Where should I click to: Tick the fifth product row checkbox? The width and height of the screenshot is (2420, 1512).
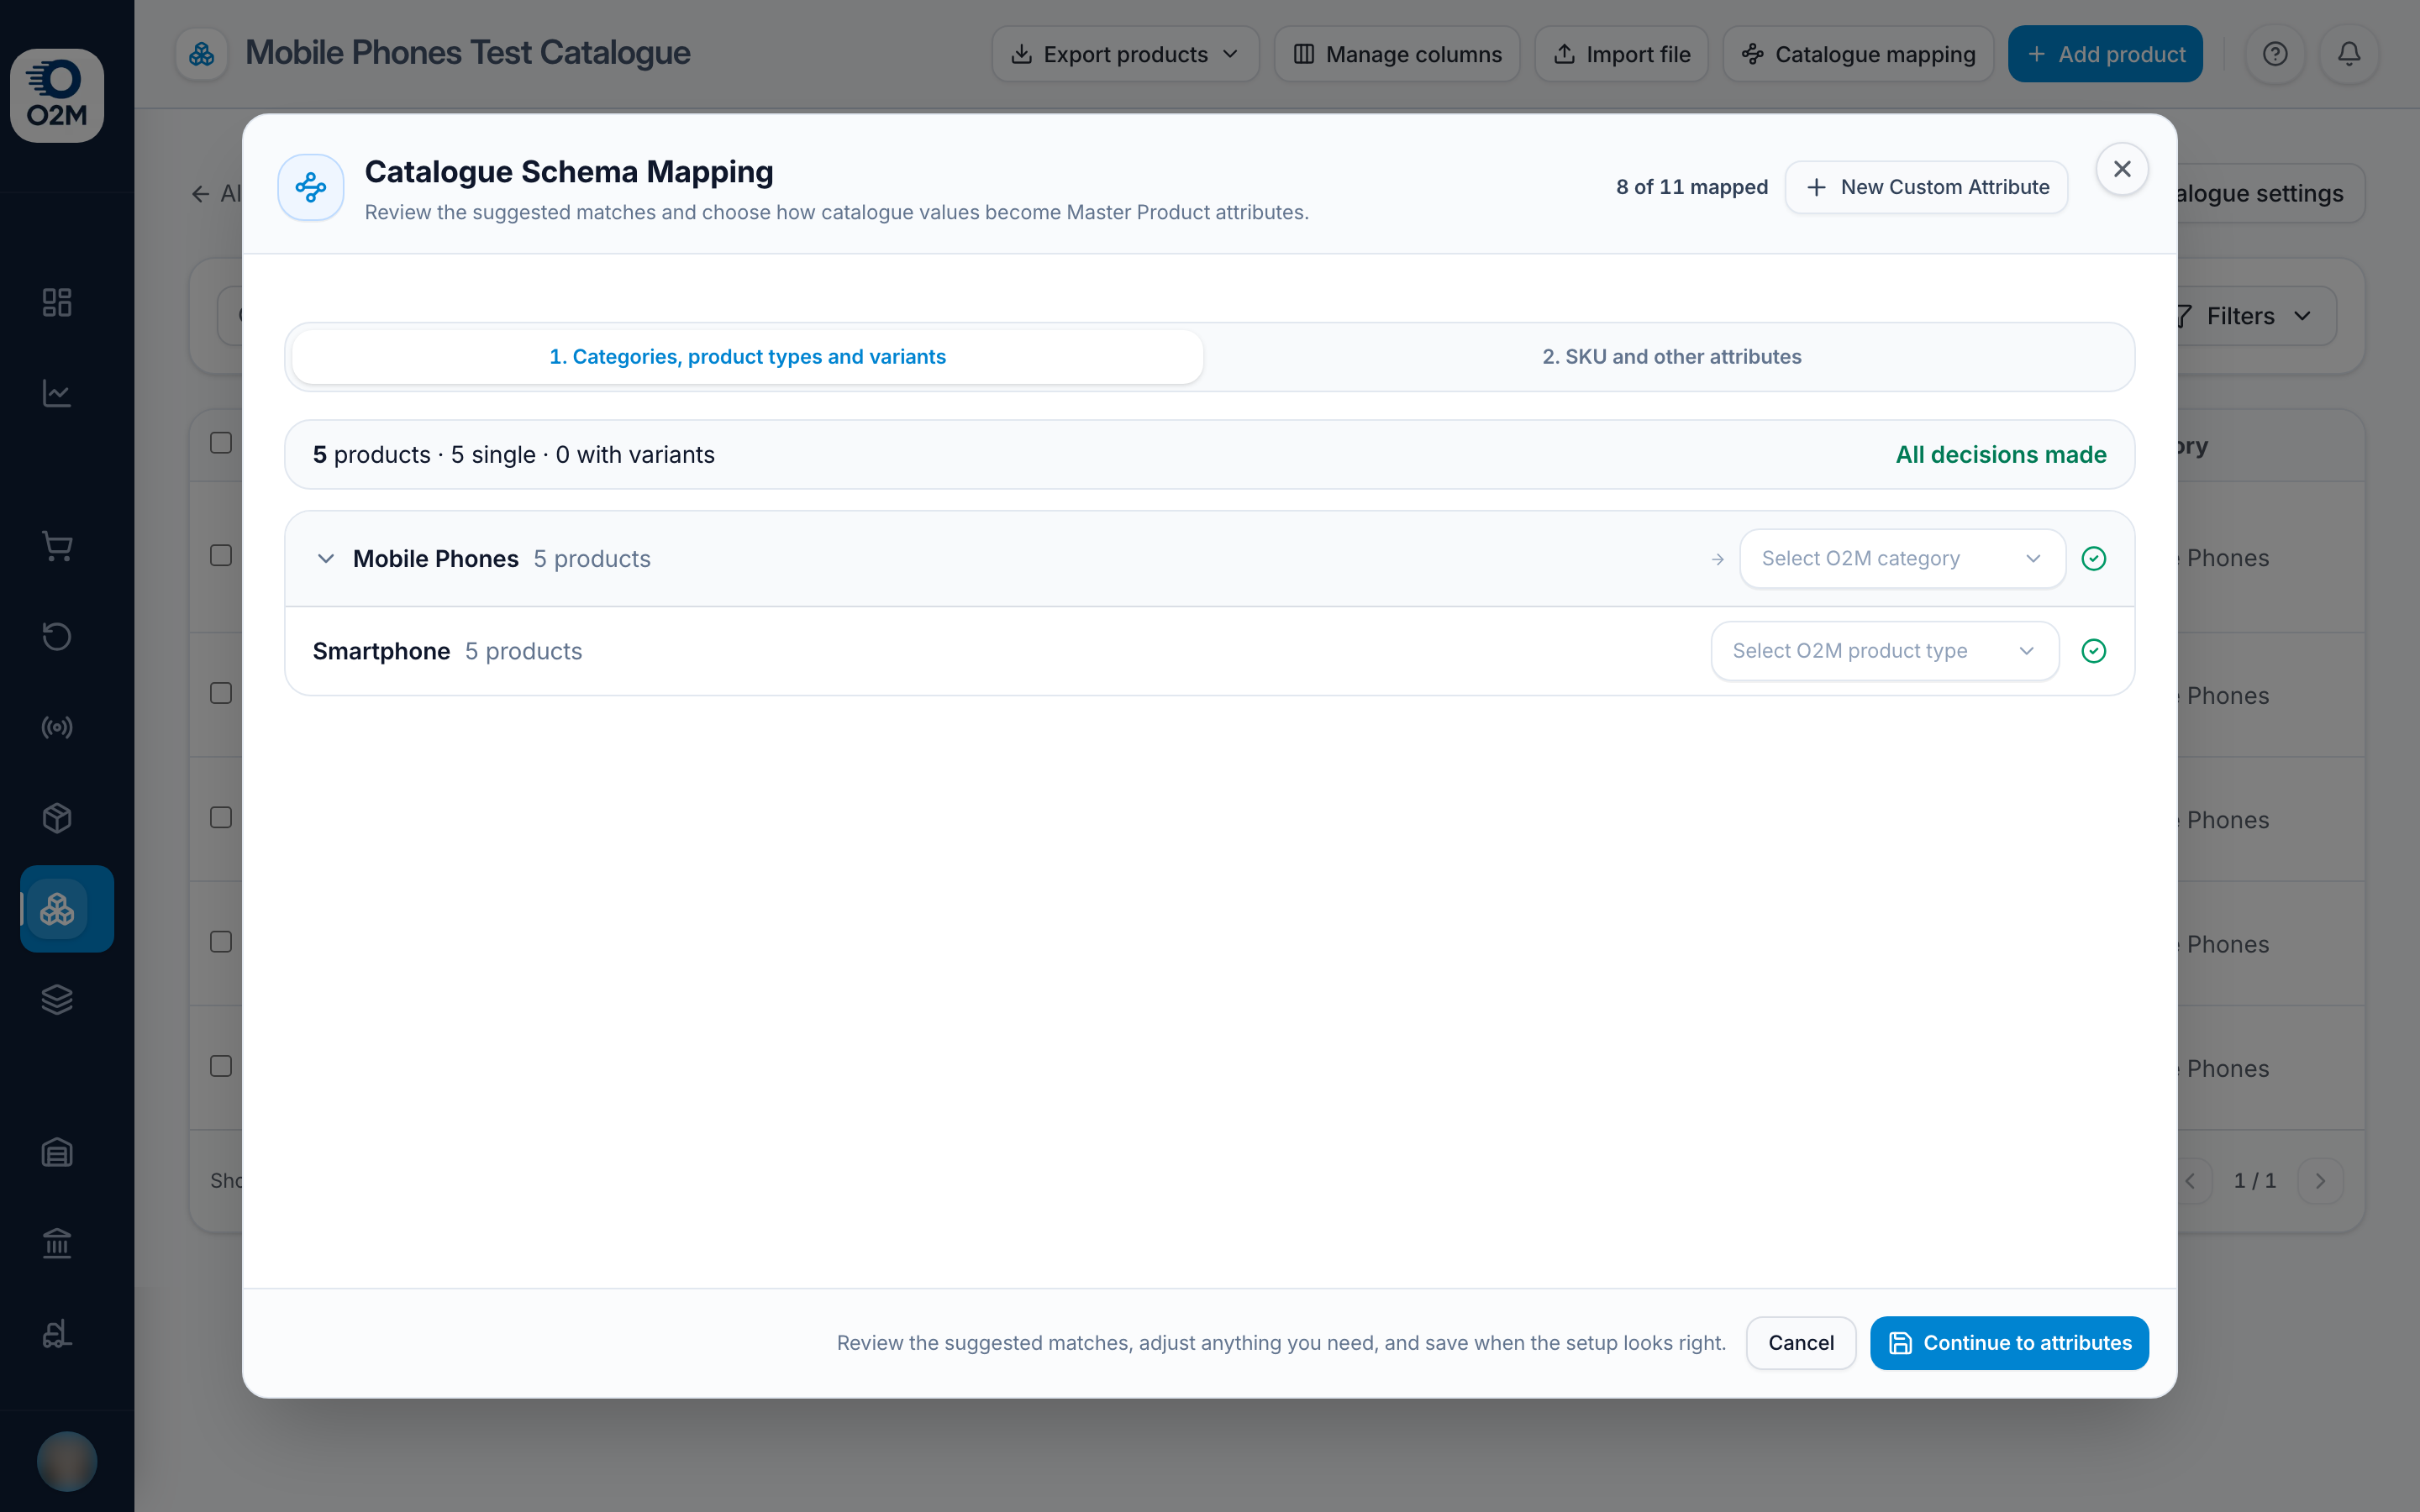point(221,1066)
